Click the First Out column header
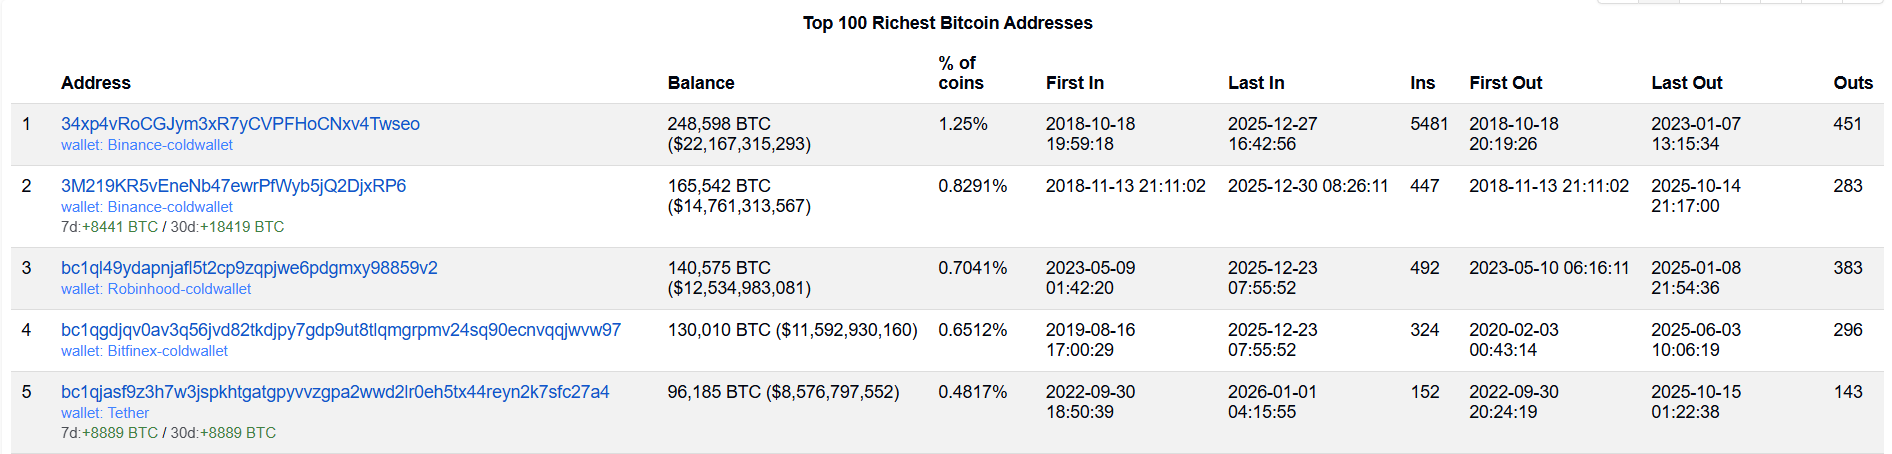 coord(1505,83)
